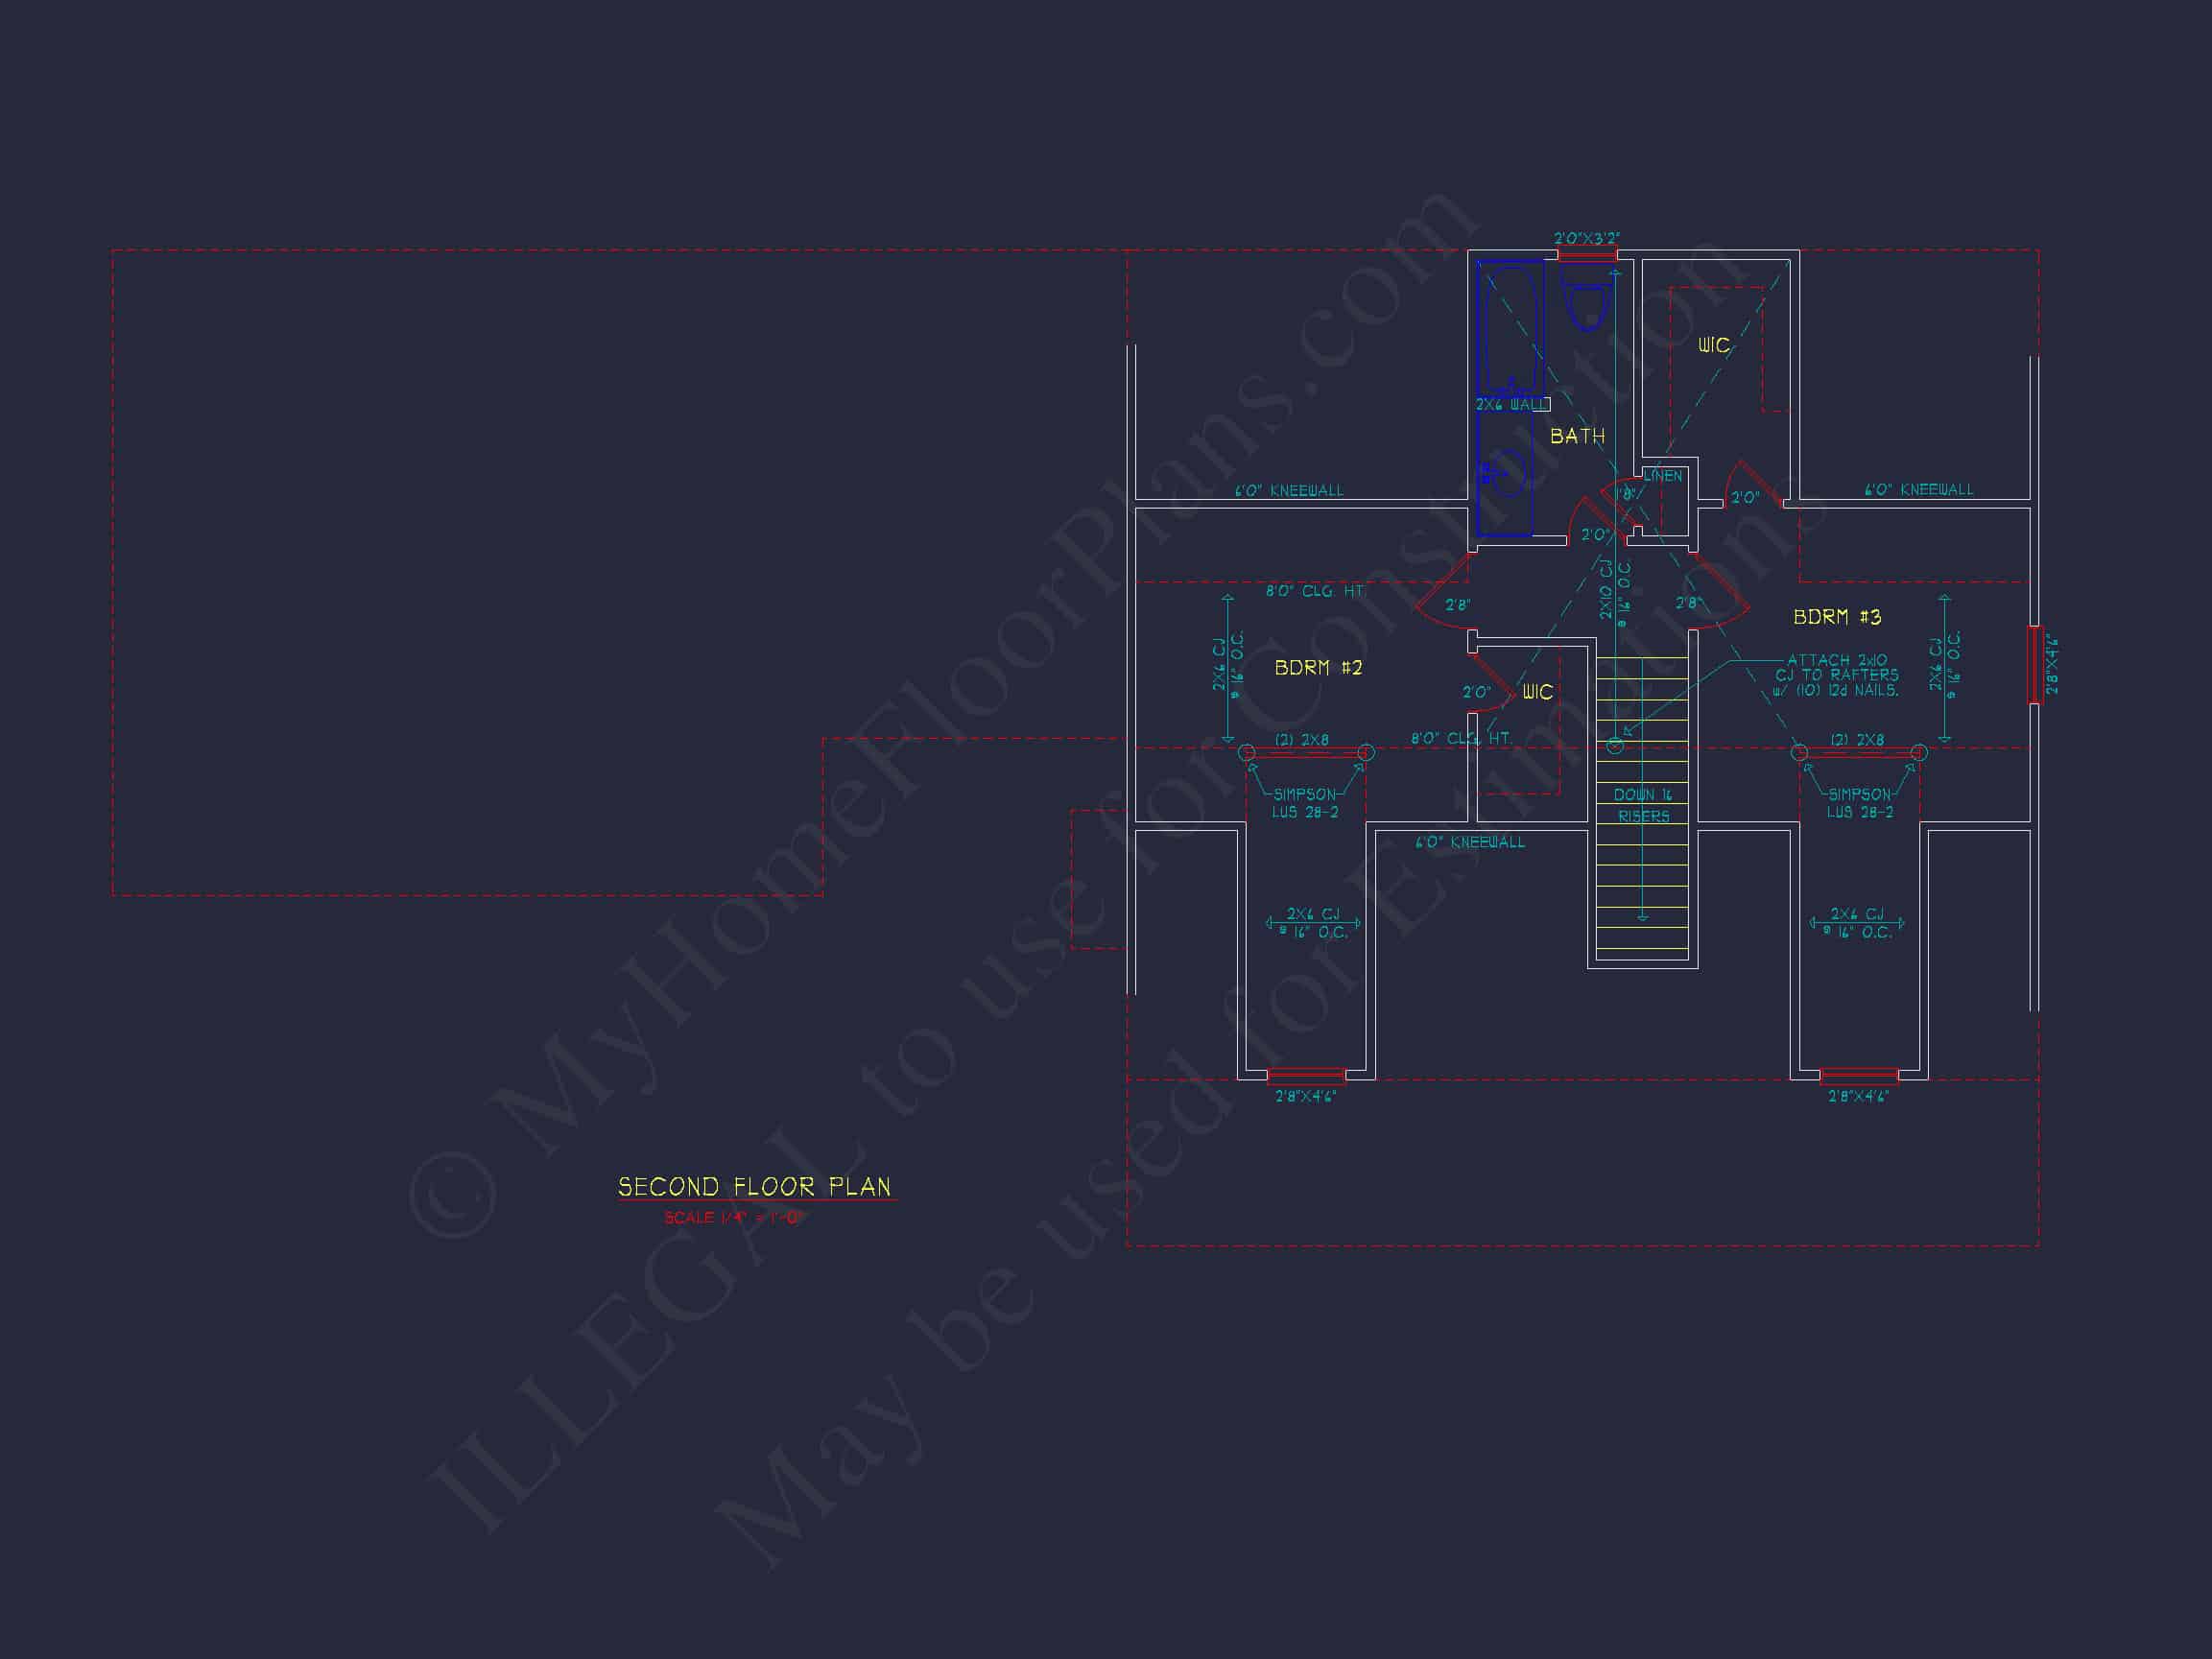
Task: Click the 2'0" door label of BDRM #3 closet
Action: coord(1745,497)
